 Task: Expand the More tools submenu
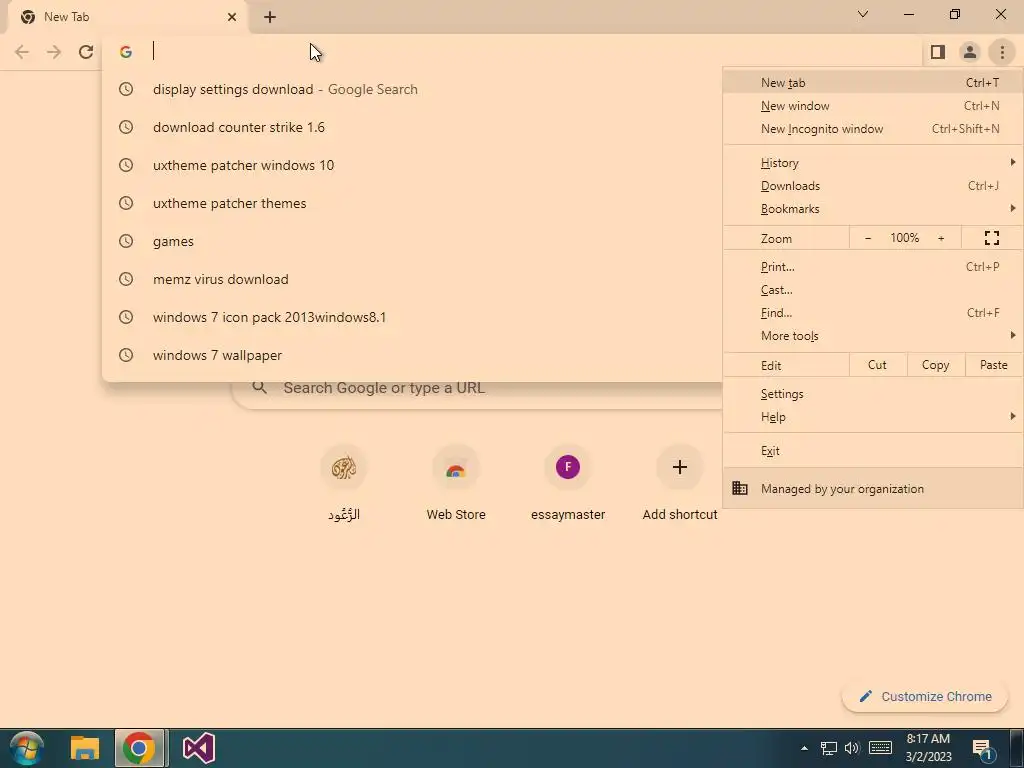pos(872,336)
